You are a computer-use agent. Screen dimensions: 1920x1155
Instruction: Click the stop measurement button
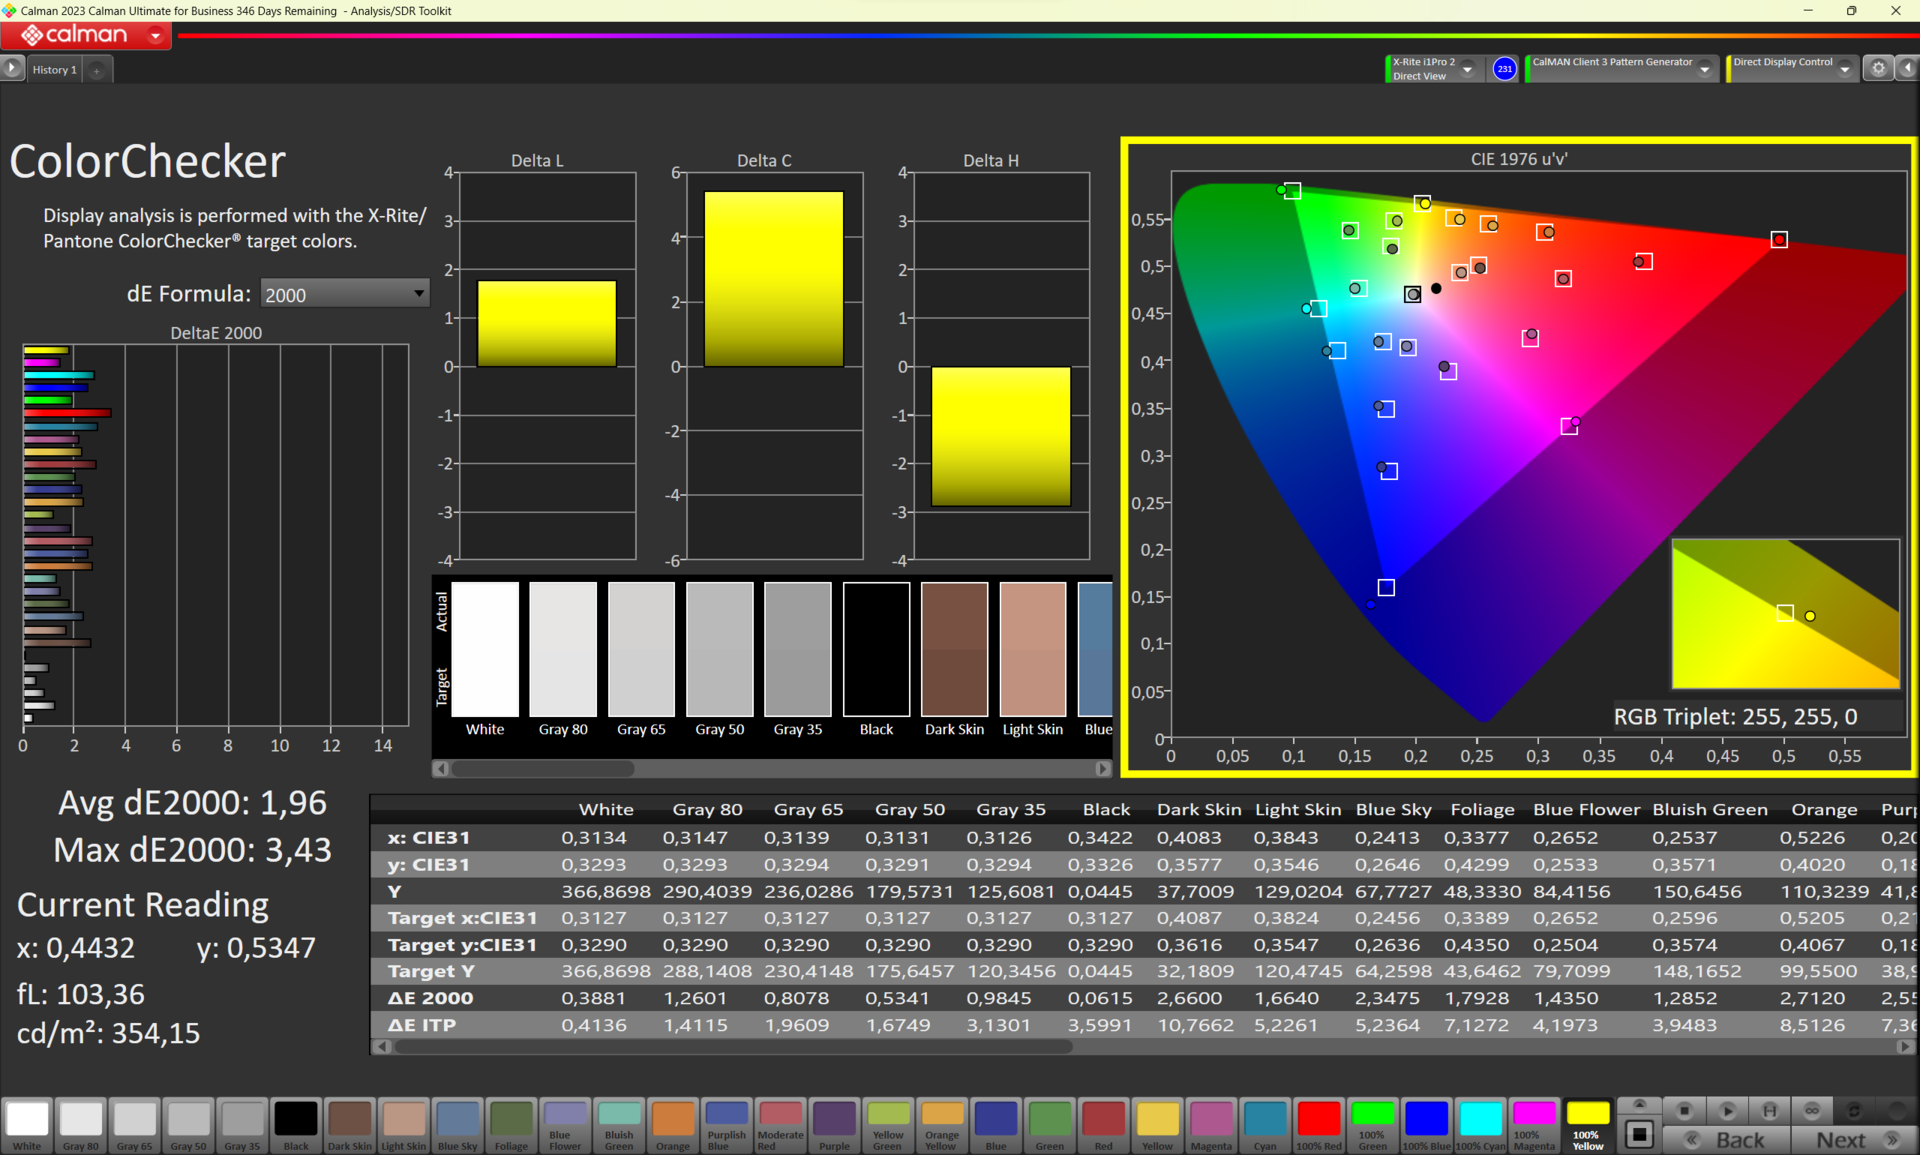click(x=1684, y=1111)
